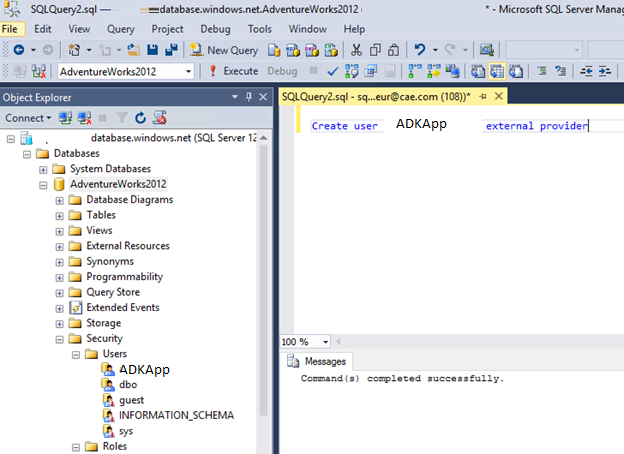Open the zoom 100 % dropdown
624x454 pixels.
tap(325, 342)
